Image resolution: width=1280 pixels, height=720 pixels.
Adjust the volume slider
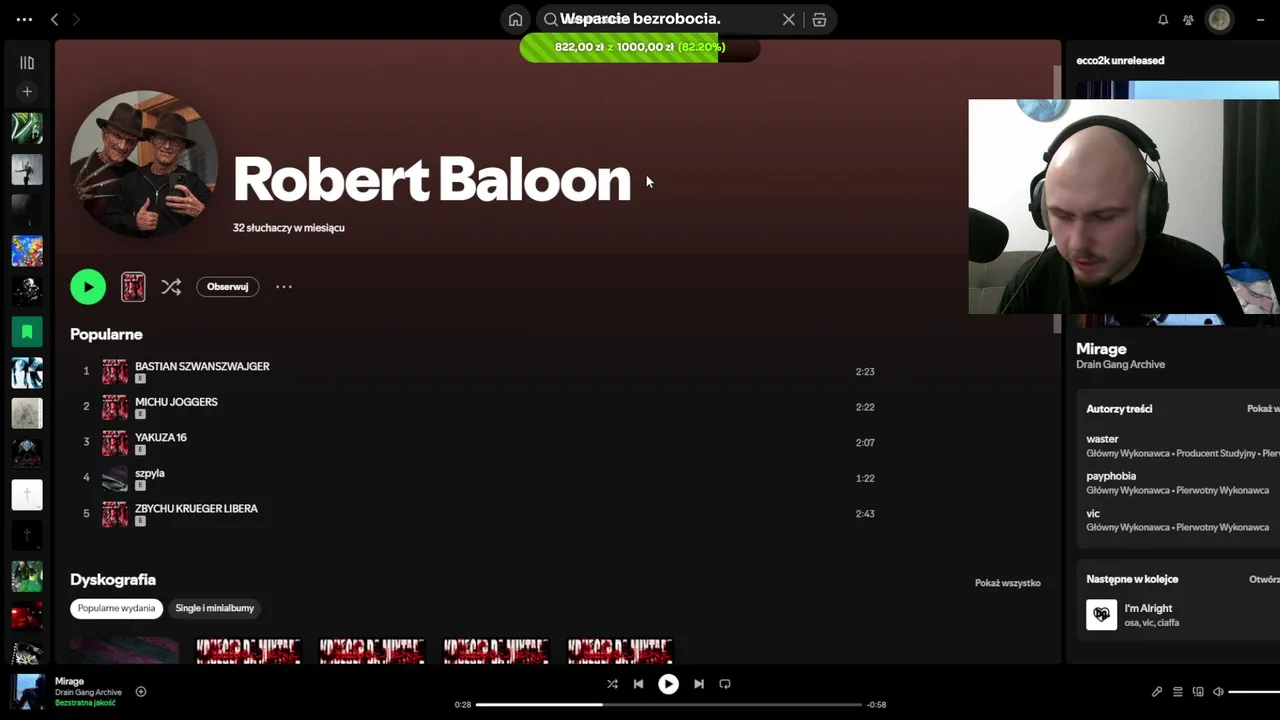[x=1254, y=691]
